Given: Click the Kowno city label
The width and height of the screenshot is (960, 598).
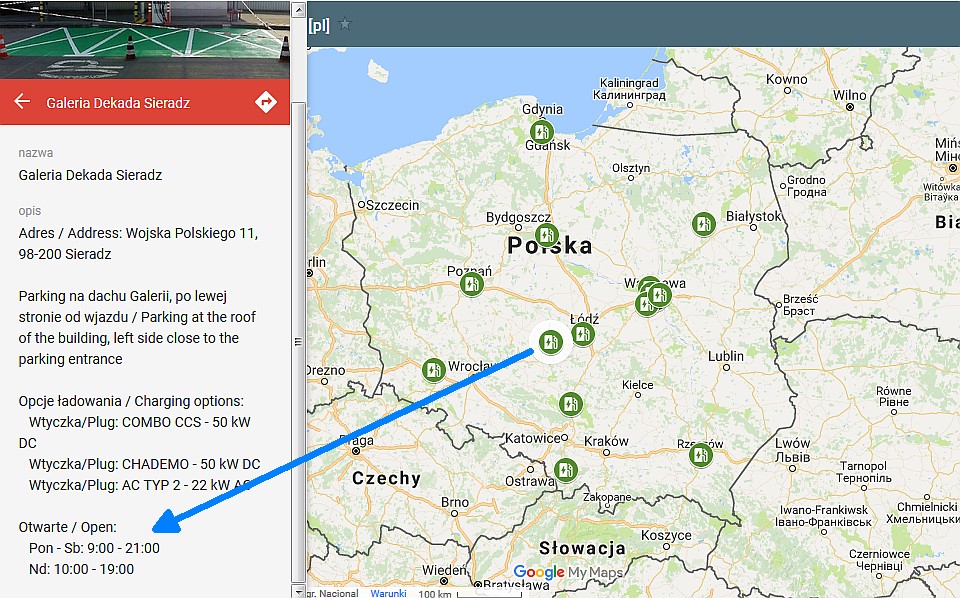Looking at the screenshot, I should point(787,79).
